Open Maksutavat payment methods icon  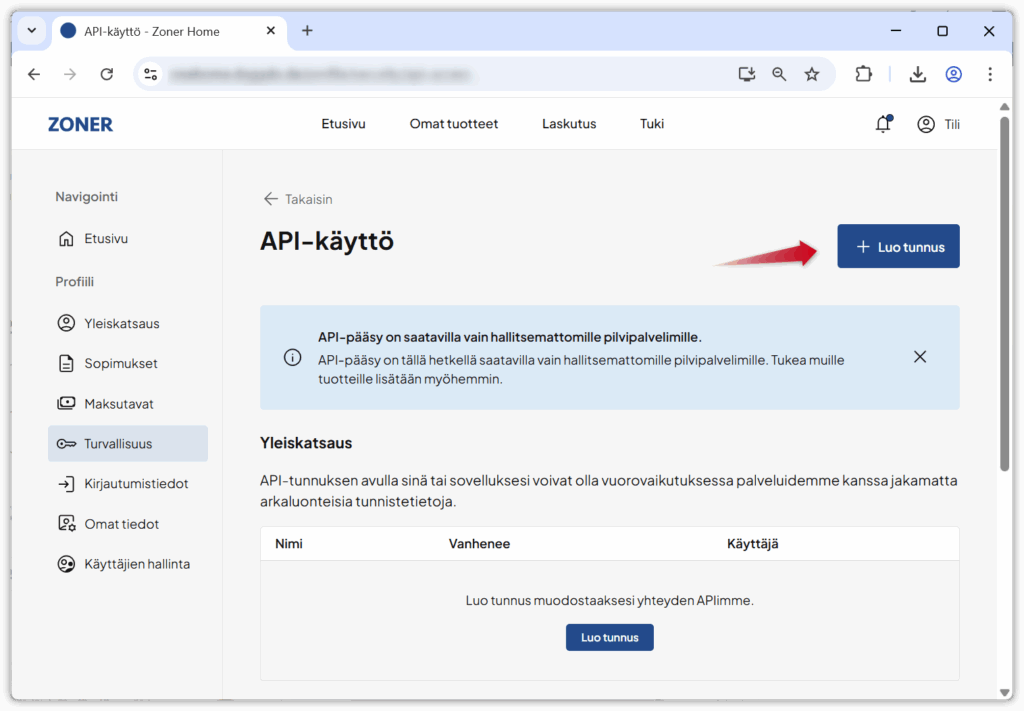coord(64,403)
